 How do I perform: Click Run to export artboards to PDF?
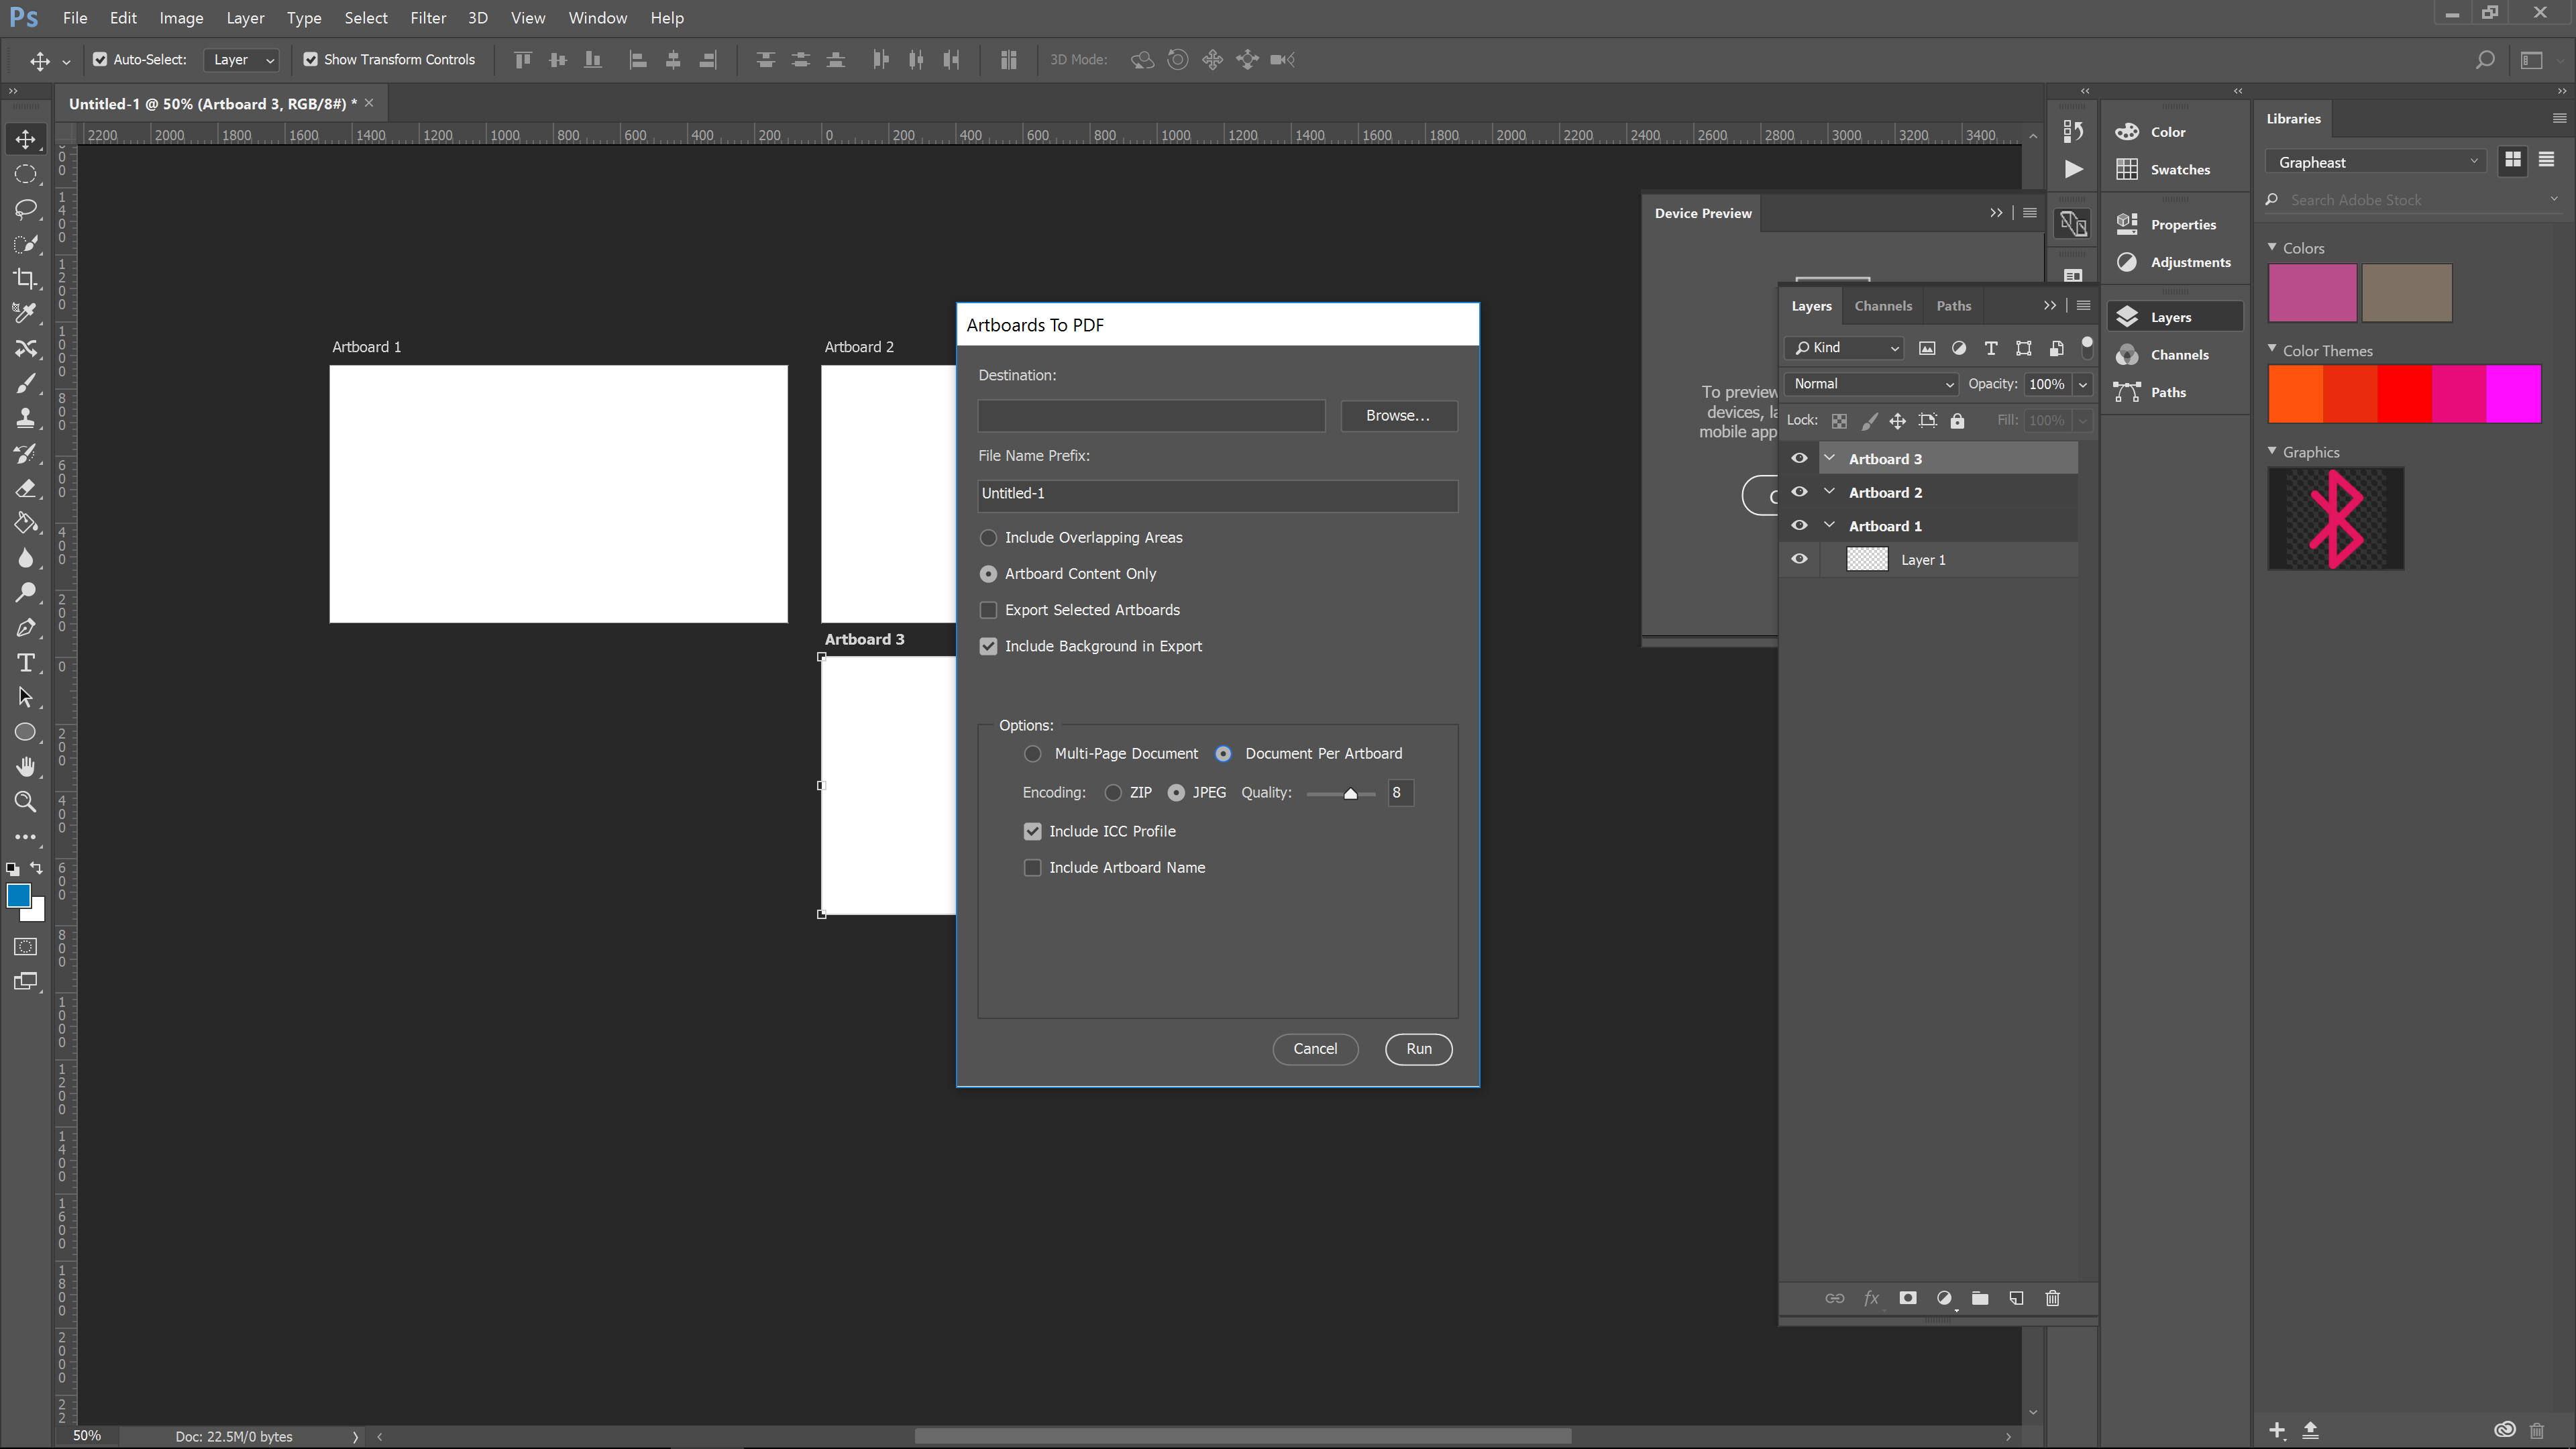1419,1047
